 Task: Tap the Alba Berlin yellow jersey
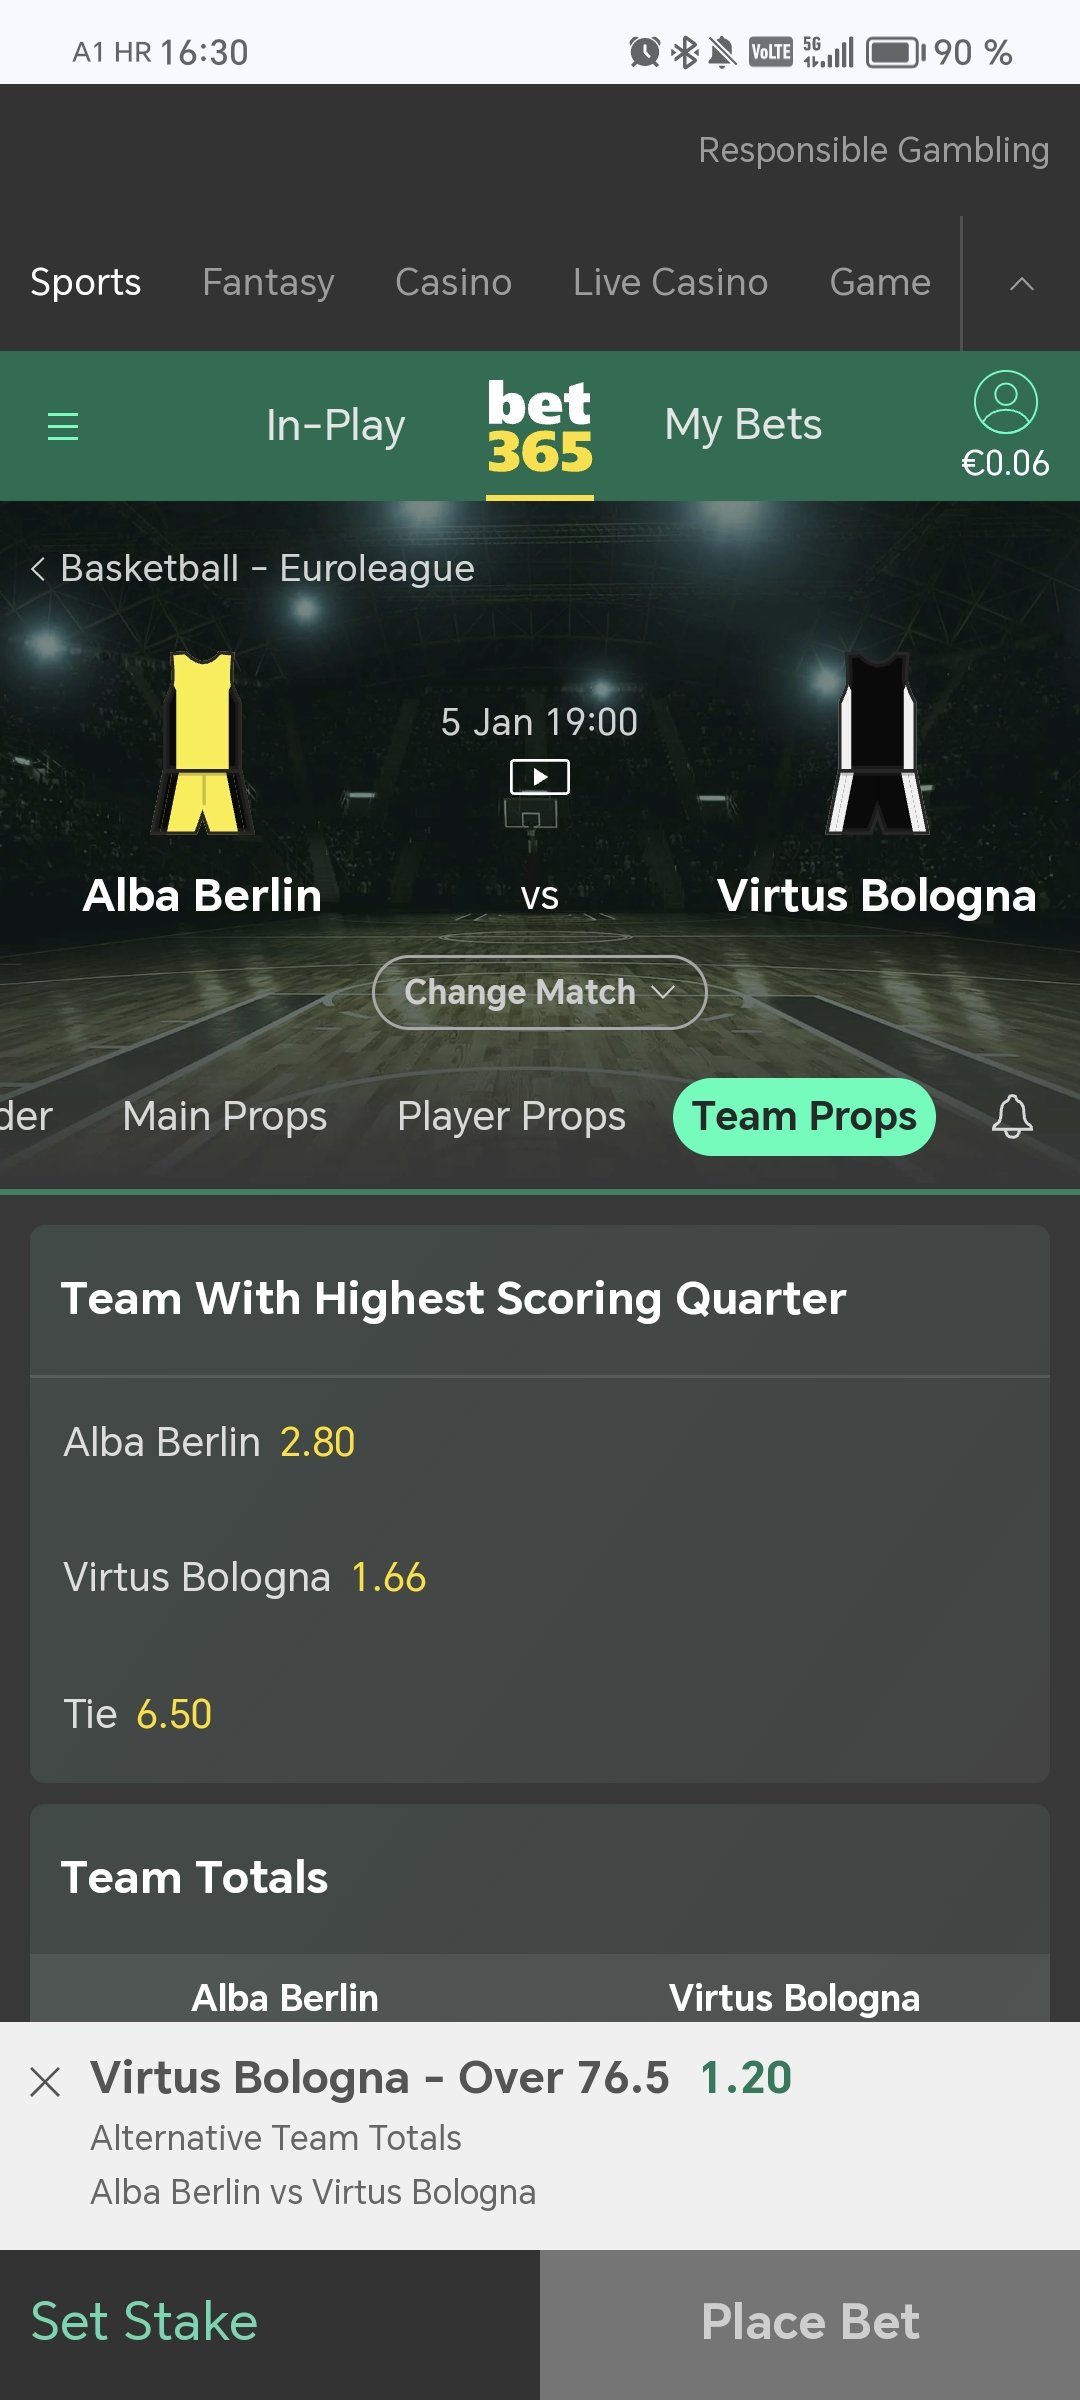point(203,743)
